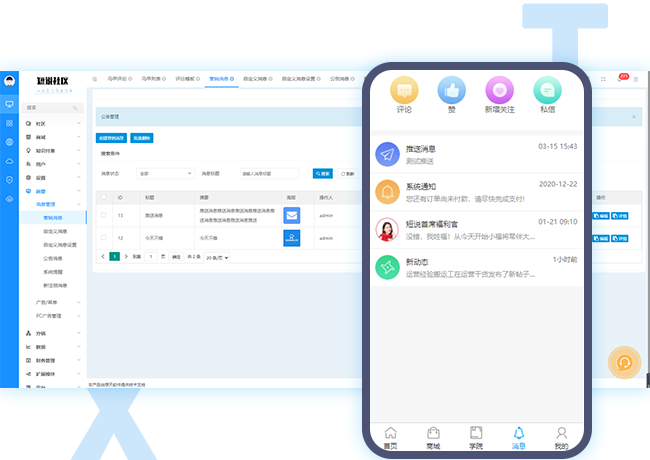
Task: Open the per-page count dropdown in pagination
Action: [x=217, y=258]
